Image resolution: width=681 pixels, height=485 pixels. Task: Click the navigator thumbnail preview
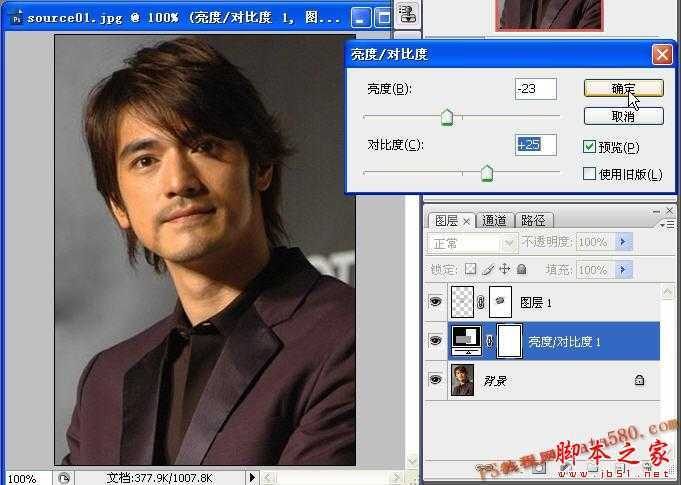click(549, 14)
